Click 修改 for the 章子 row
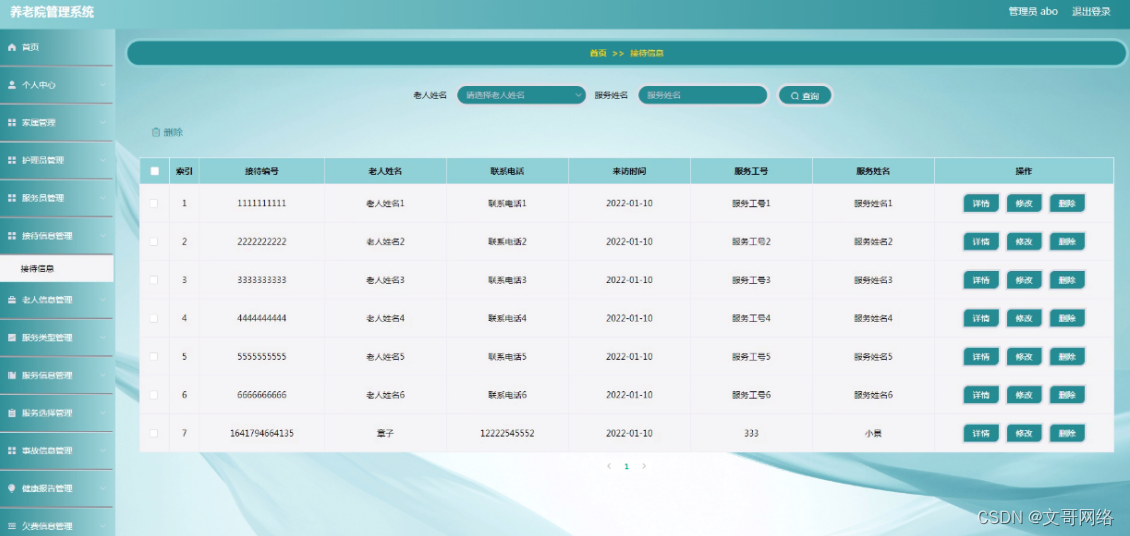This screenshot has width=1130, height=536. point(1024,433)
